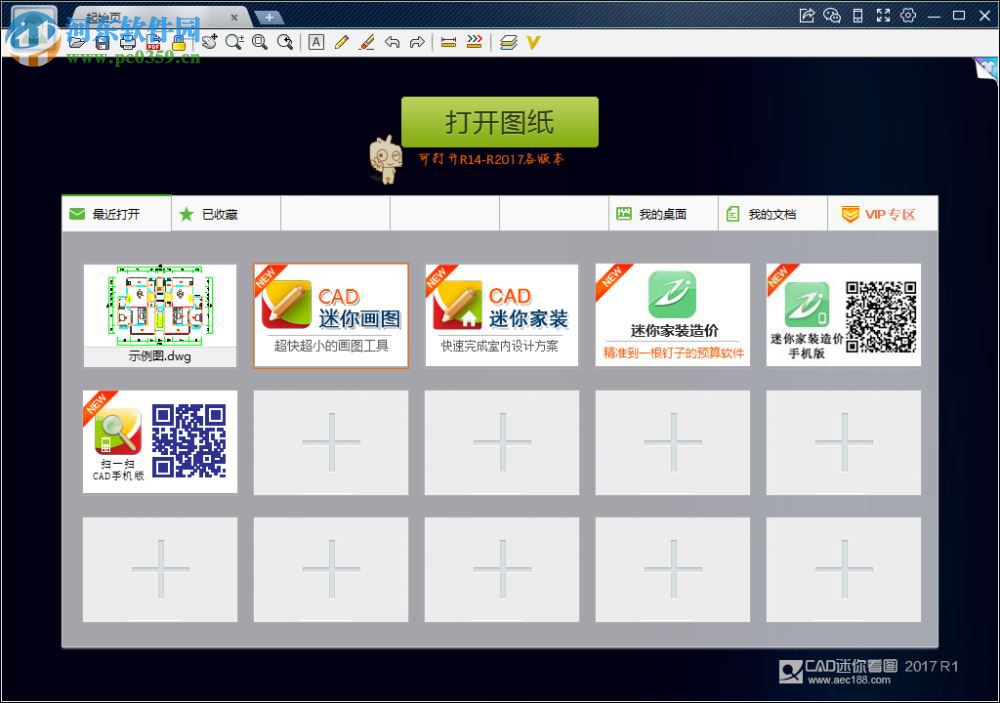Switch to the 已收藏 favorites tab
Viewport: 1000px width, 703px height.
[225, 213]
